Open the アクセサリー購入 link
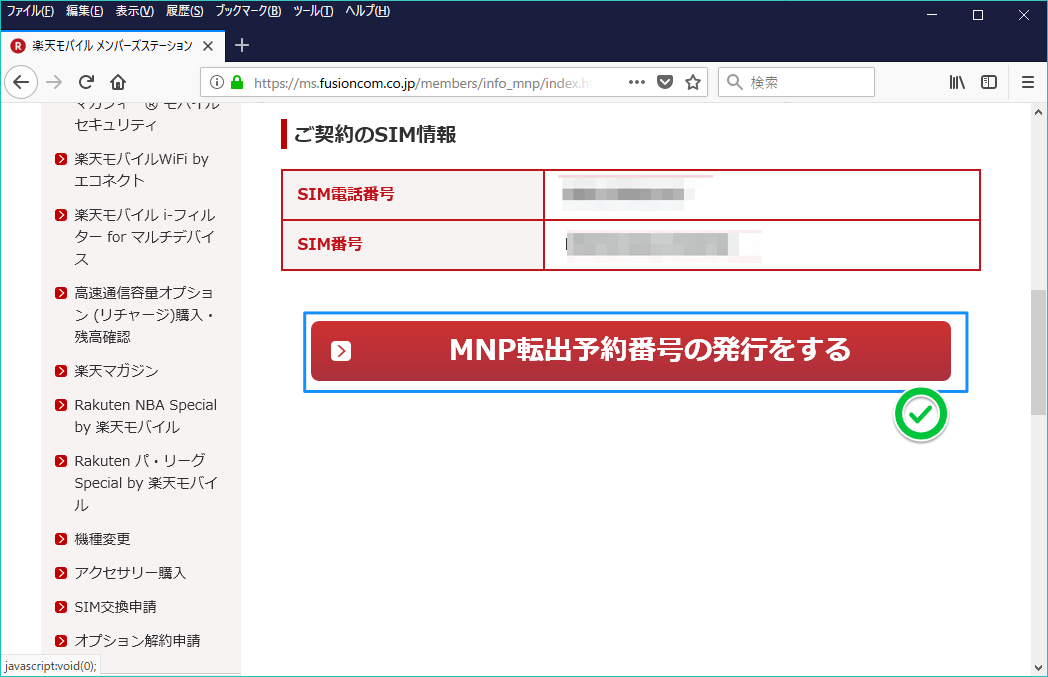 pos(130,573)
